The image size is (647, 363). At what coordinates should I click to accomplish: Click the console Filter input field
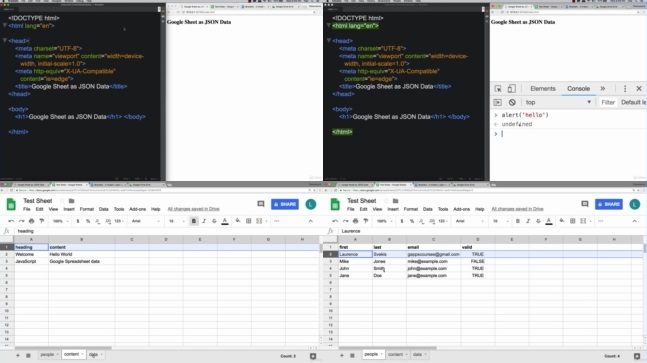click(x=608, y=102)
